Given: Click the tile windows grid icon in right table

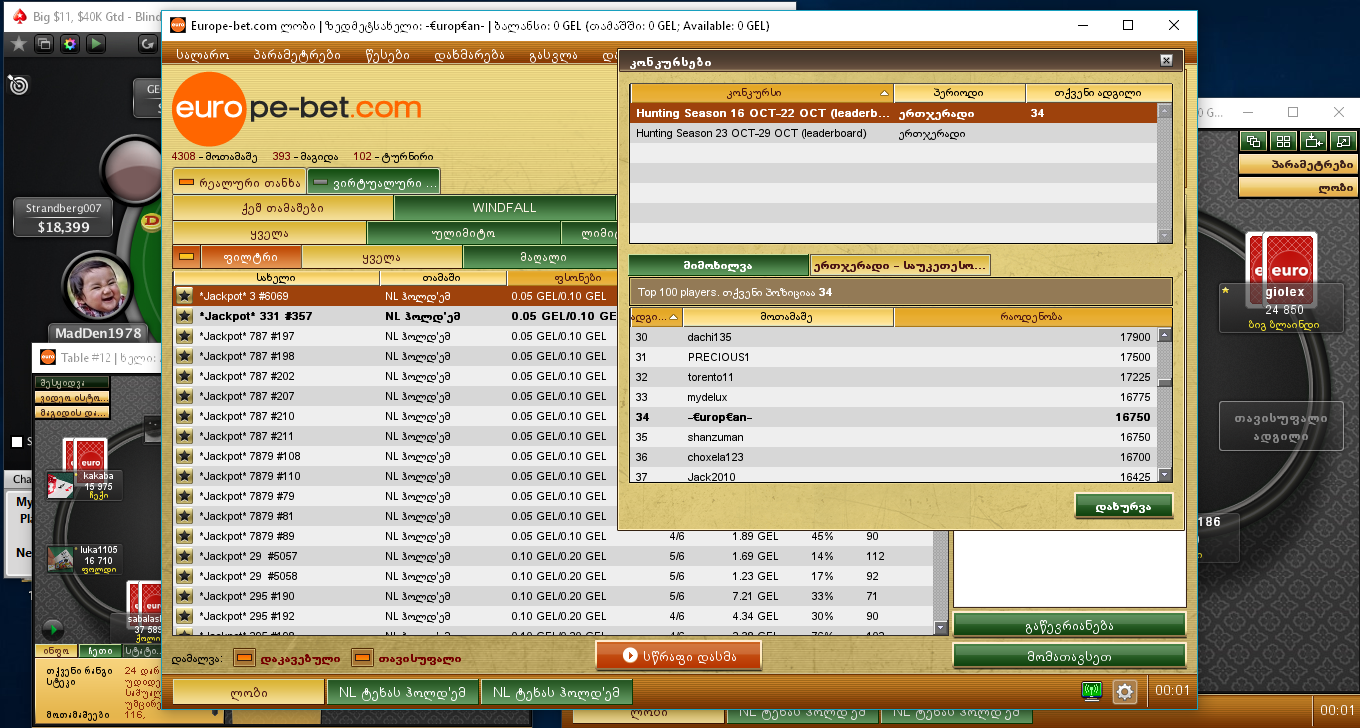Looking at the screenshot, I should click(1283, 141).
